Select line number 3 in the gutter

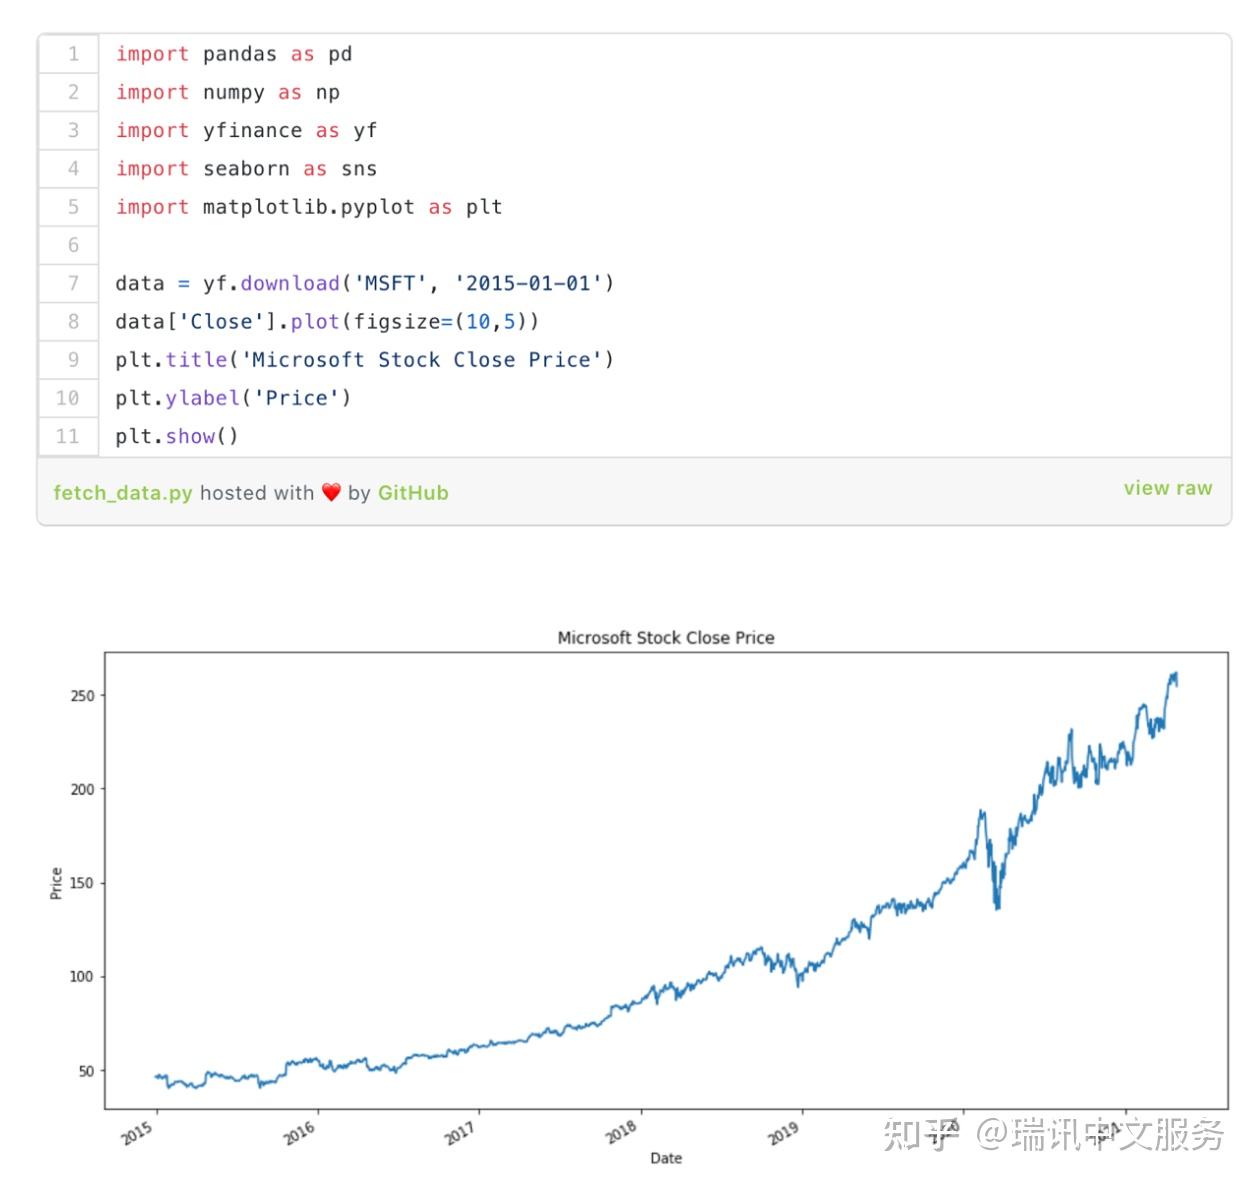[x=73, y=130]
